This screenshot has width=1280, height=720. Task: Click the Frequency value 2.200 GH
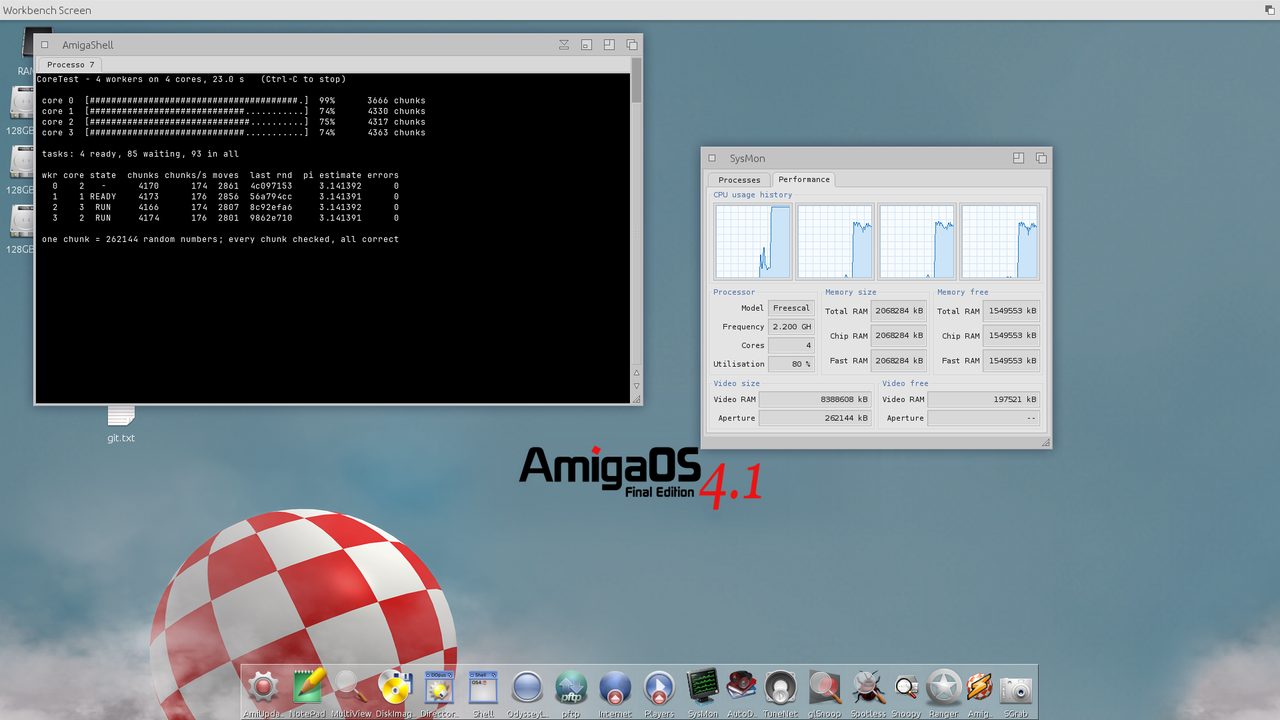[x=791, y=327]
